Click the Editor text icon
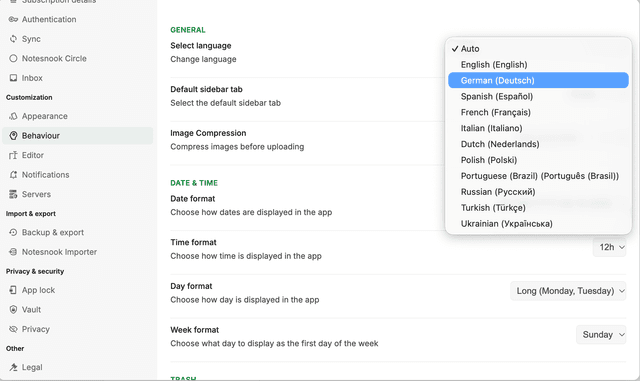The image size is (640, 381). (x=13, y=155)
